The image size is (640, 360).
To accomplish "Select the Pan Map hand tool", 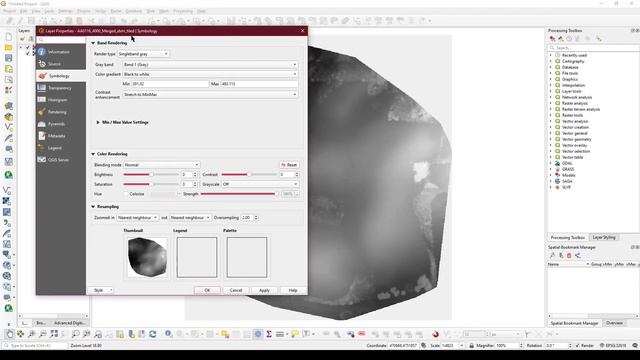I will [x=9, y=334].
